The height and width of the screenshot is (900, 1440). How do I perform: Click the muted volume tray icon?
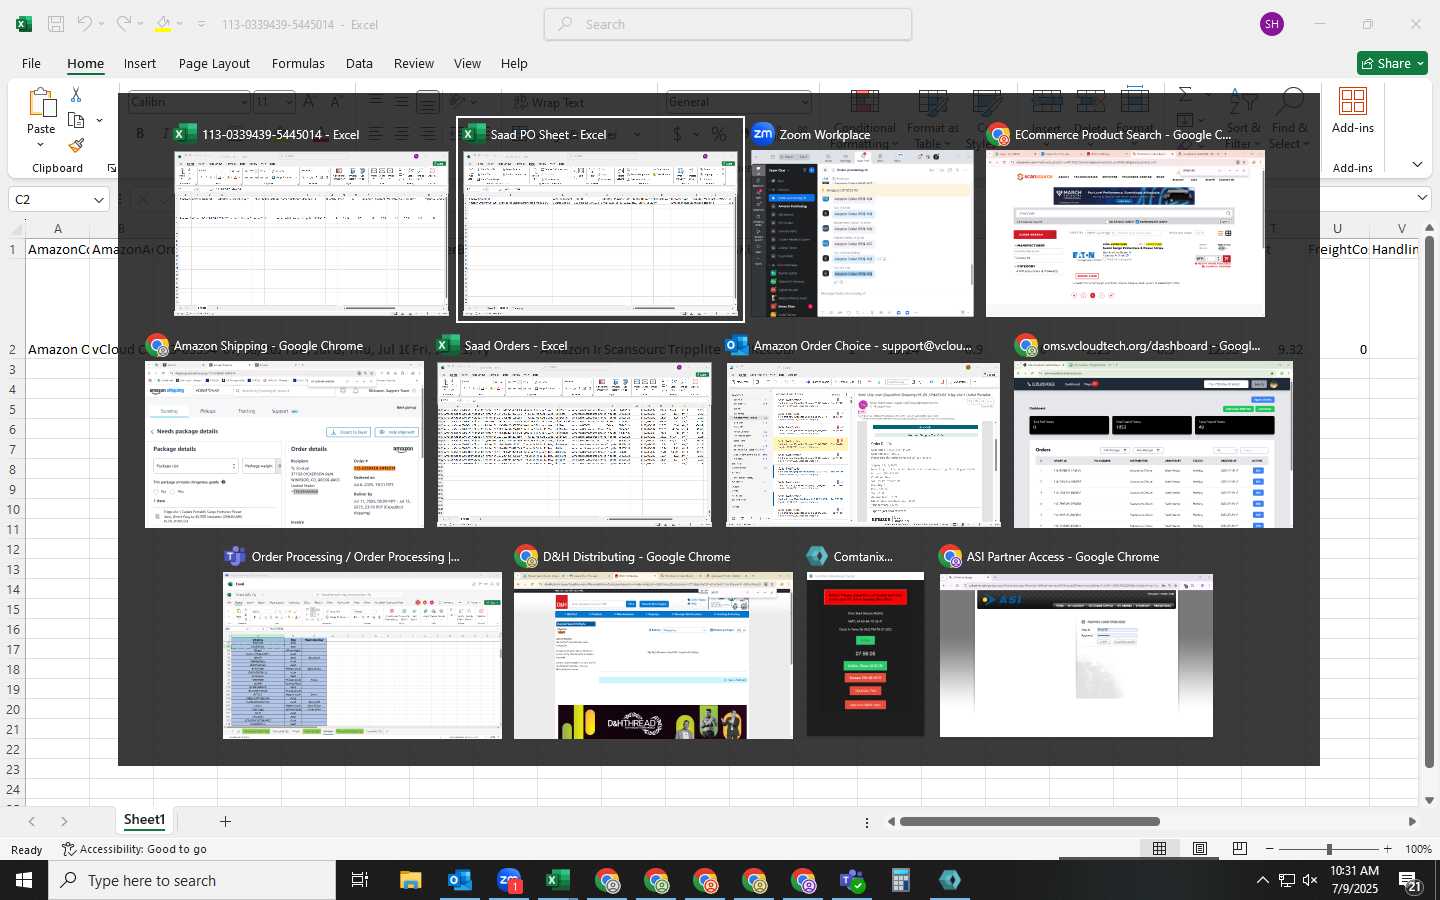click(1310, 881)
